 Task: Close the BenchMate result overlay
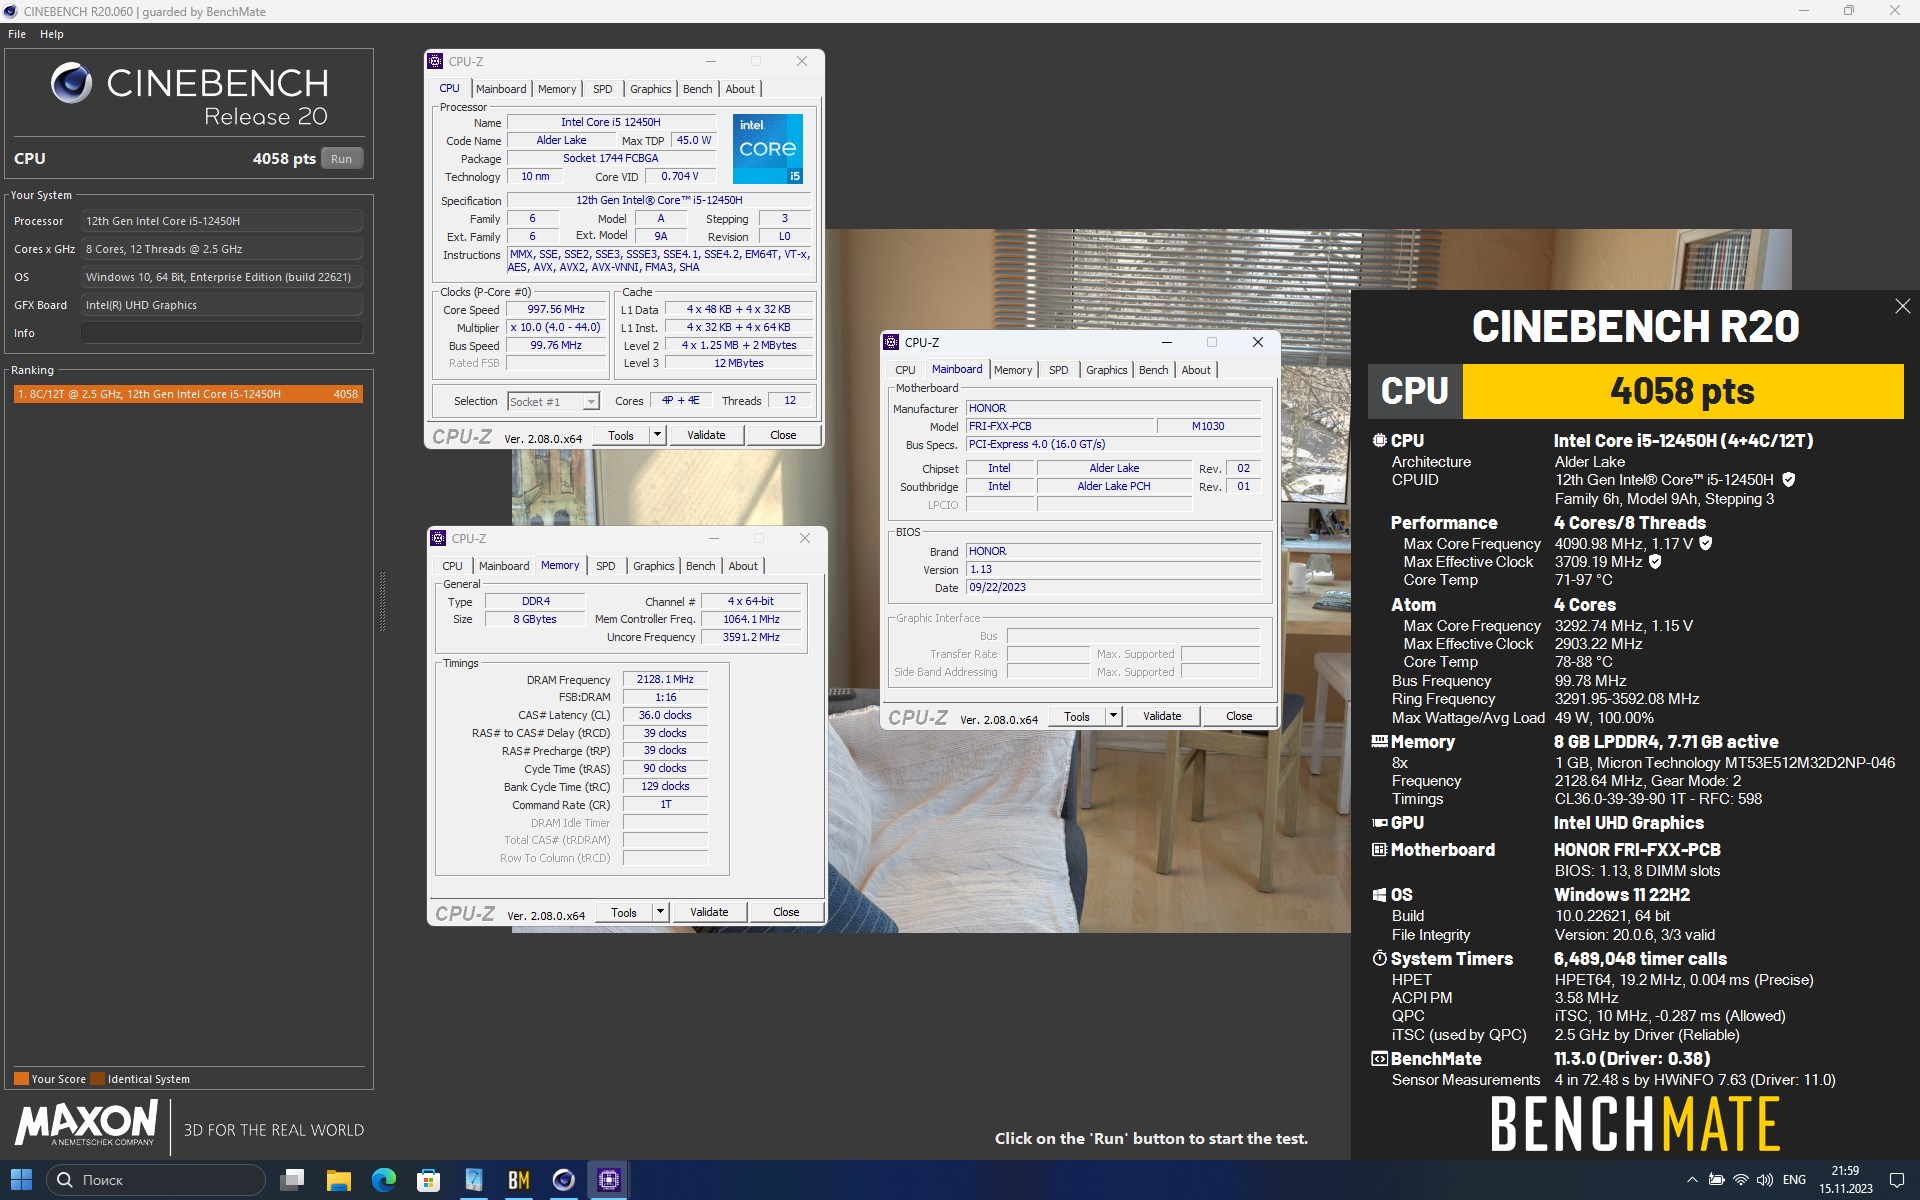click(1902, 306)
